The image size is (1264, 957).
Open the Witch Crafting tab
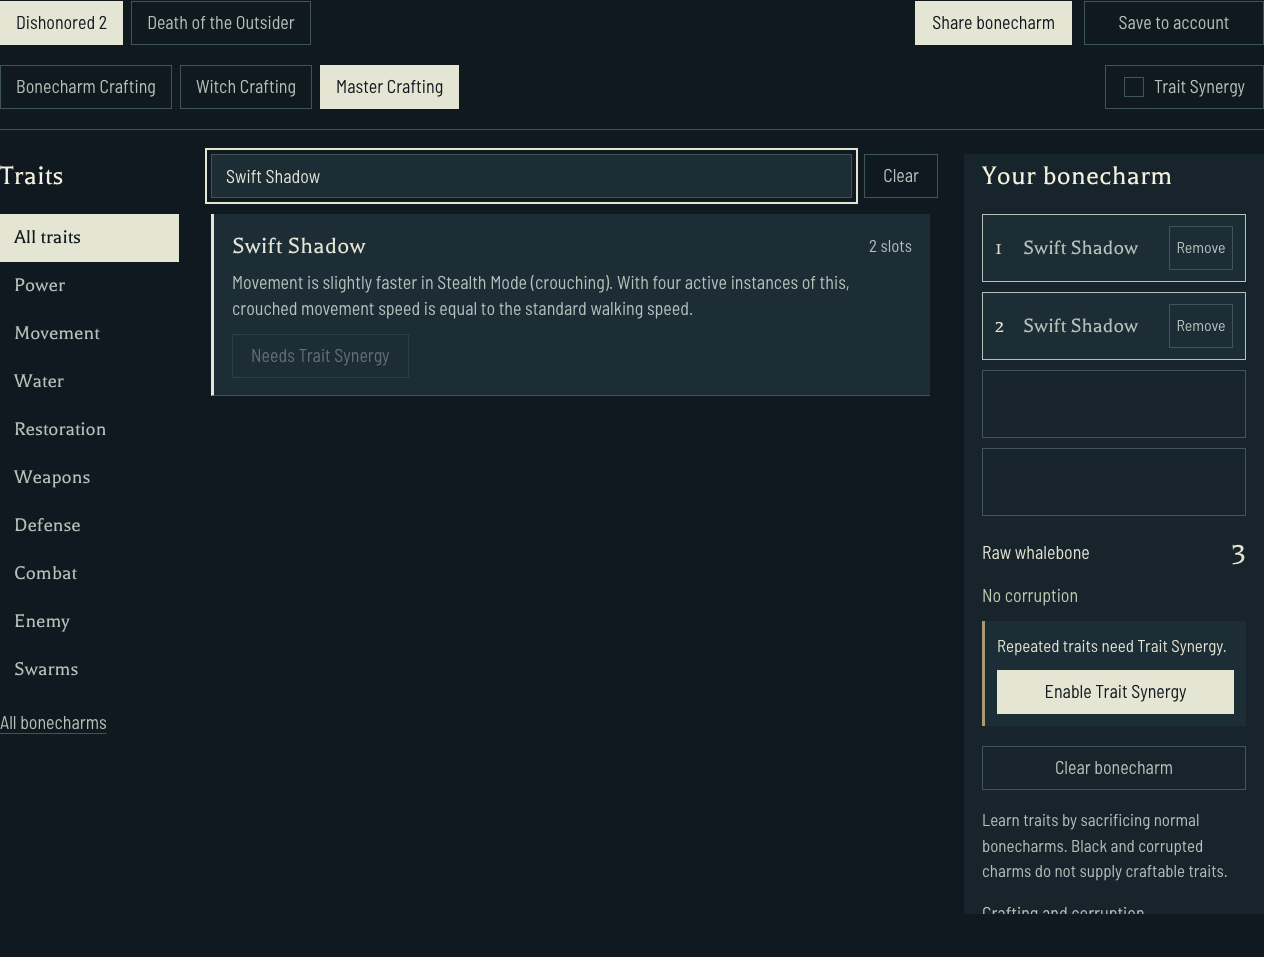246,87
